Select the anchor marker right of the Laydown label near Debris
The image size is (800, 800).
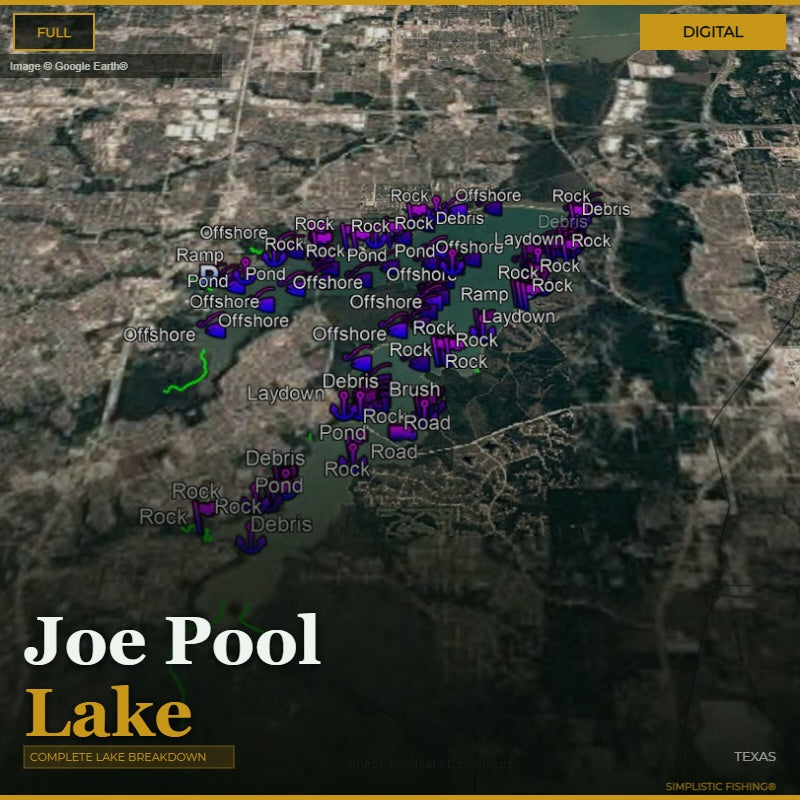343,408
